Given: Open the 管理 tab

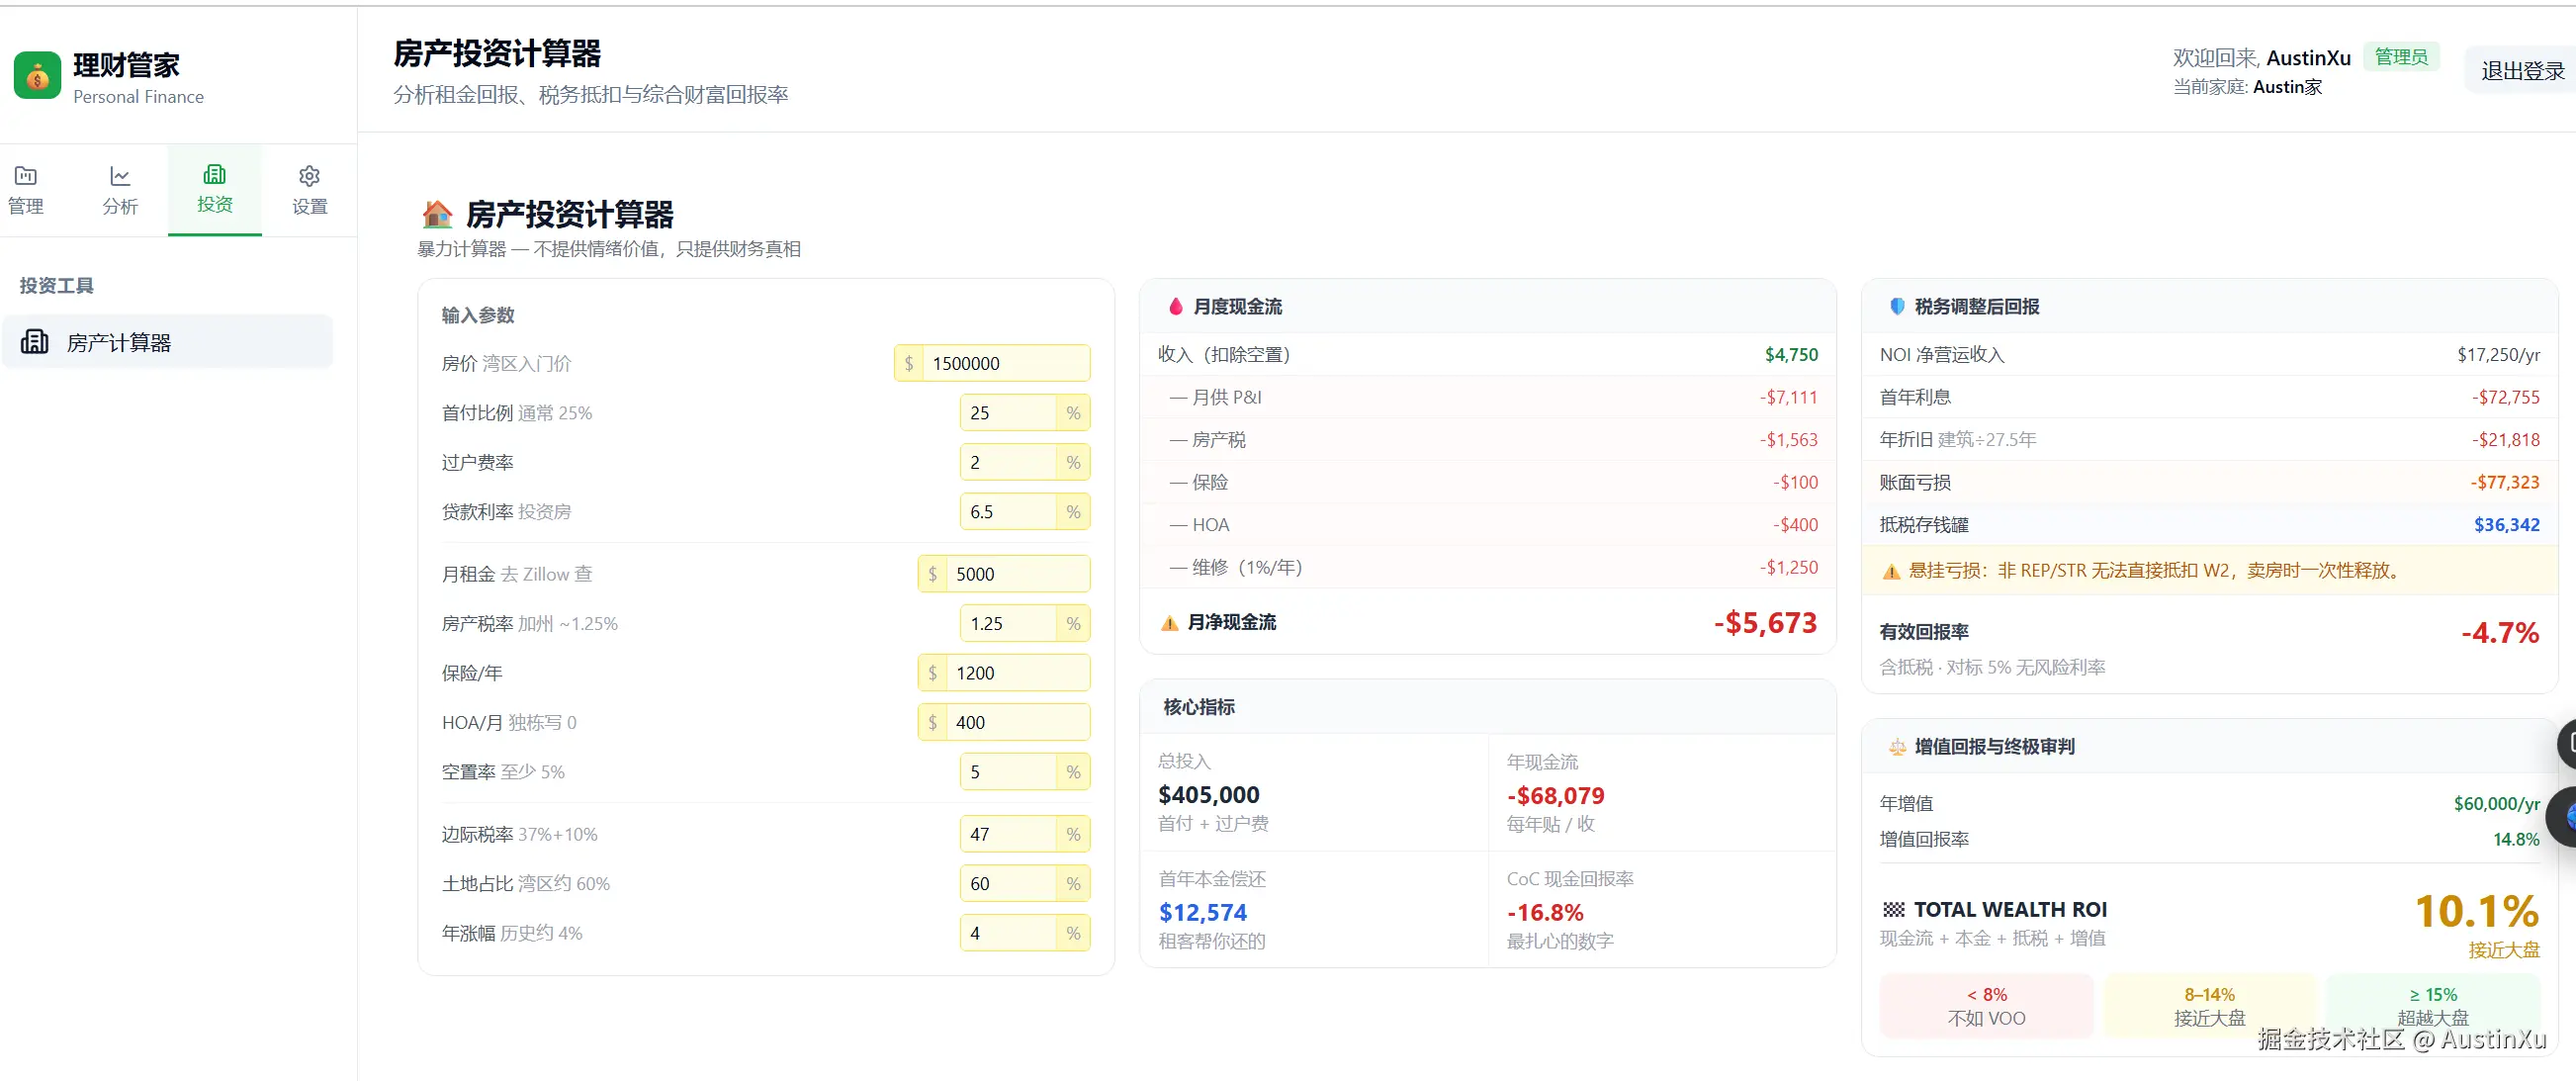Looking at the screenshot, I should [x=26, y=190].
